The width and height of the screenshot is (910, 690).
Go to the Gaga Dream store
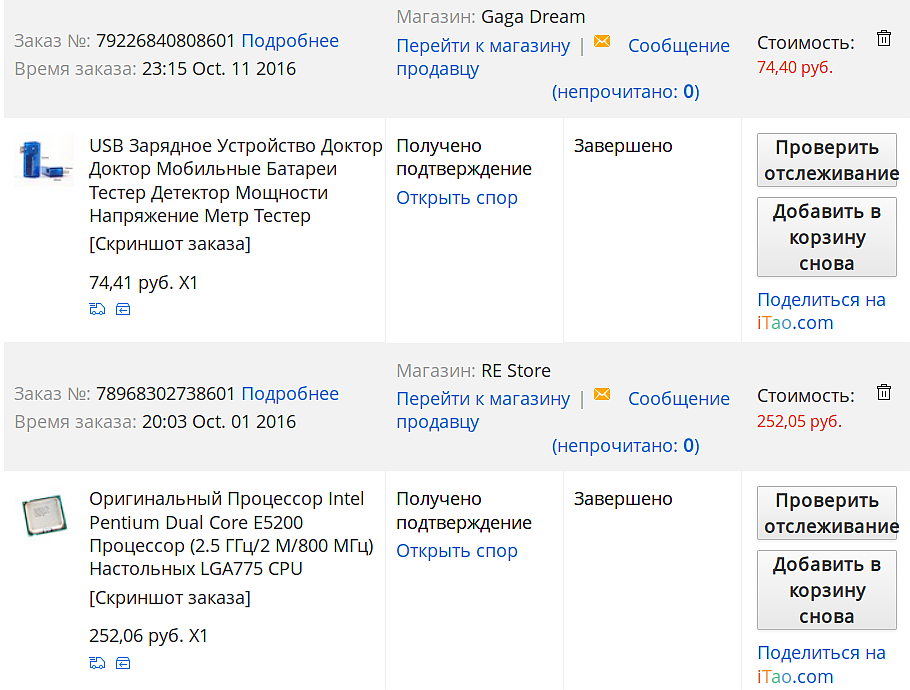coord(483,46)
